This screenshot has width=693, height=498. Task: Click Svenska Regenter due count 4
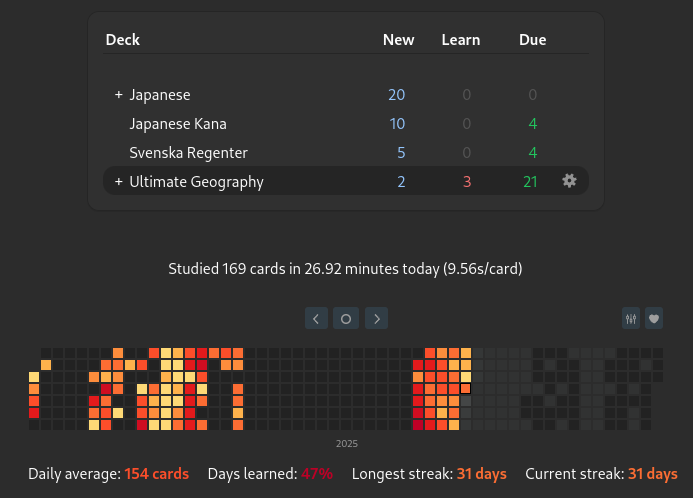click(533, 153)
